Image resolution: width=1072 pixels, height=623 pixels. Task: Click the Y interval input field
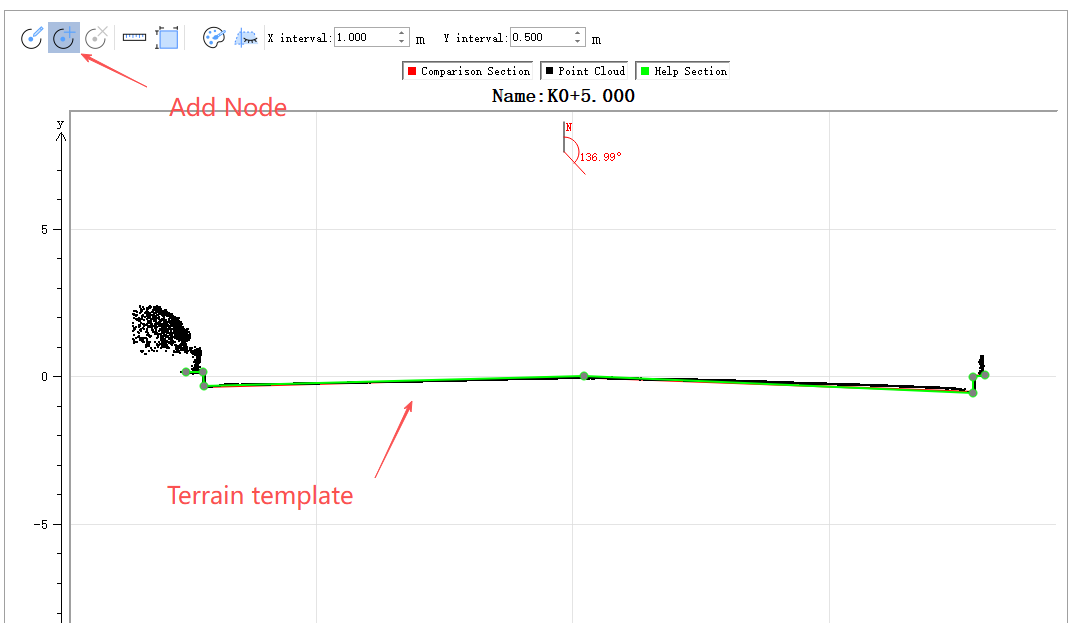click(x=540, y=38)
